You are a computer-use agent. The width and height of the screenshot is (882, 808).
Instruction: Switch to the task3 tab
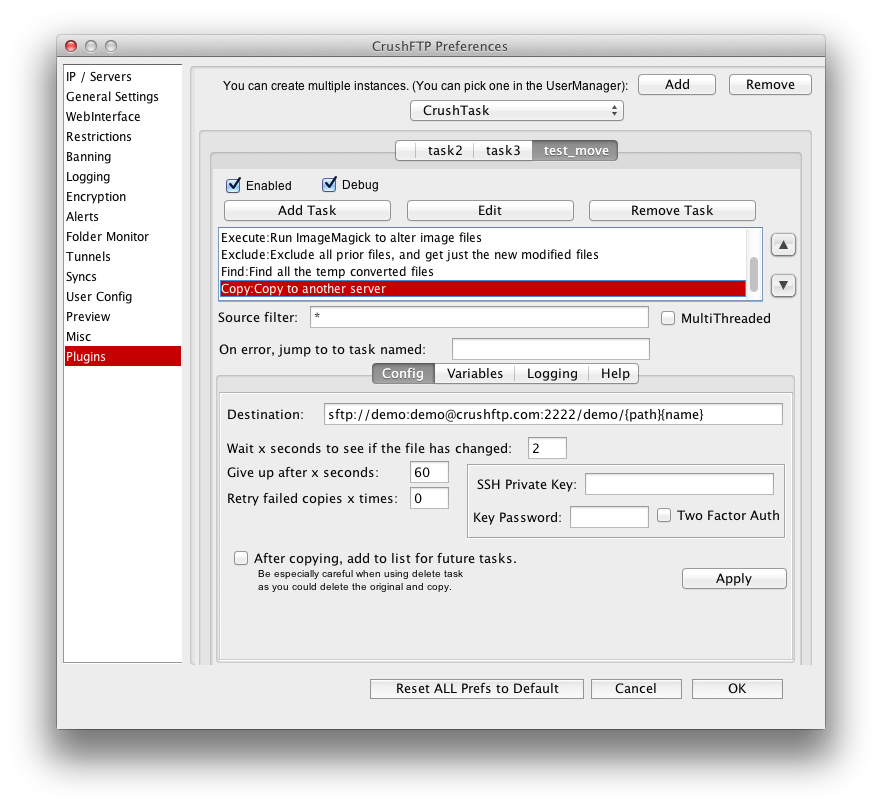[x=503, y=150]
